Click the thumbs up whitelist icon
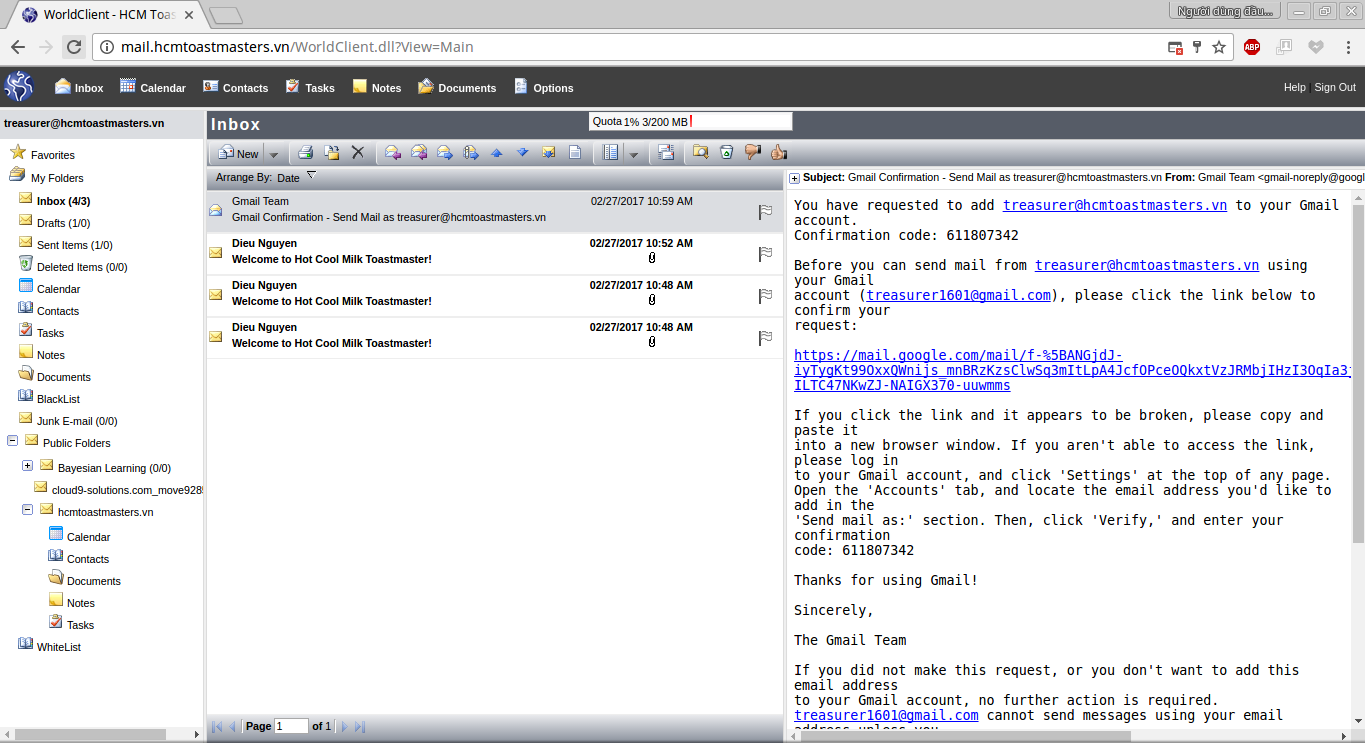Image resolution: width=1365 pixels, height=743 pixels. pyautogui.click(x=779, y=153)
